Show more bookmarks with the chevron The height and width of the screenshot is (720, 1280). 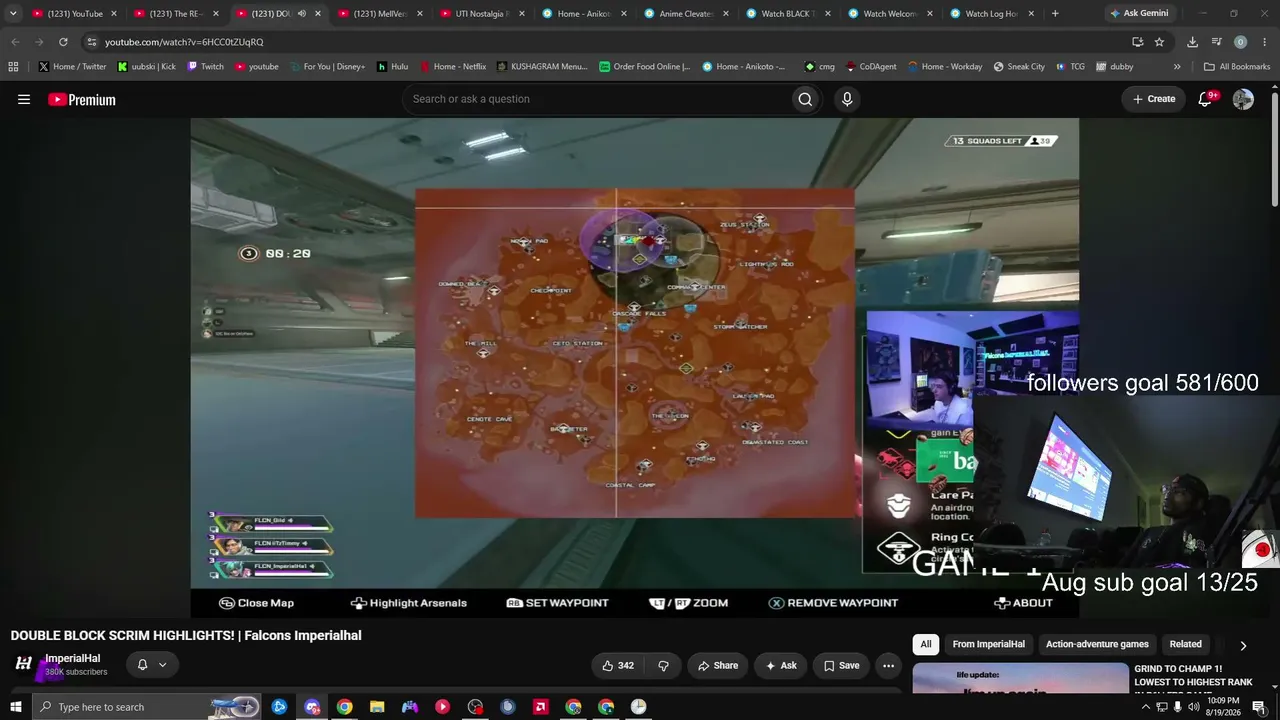point(1177,67)
